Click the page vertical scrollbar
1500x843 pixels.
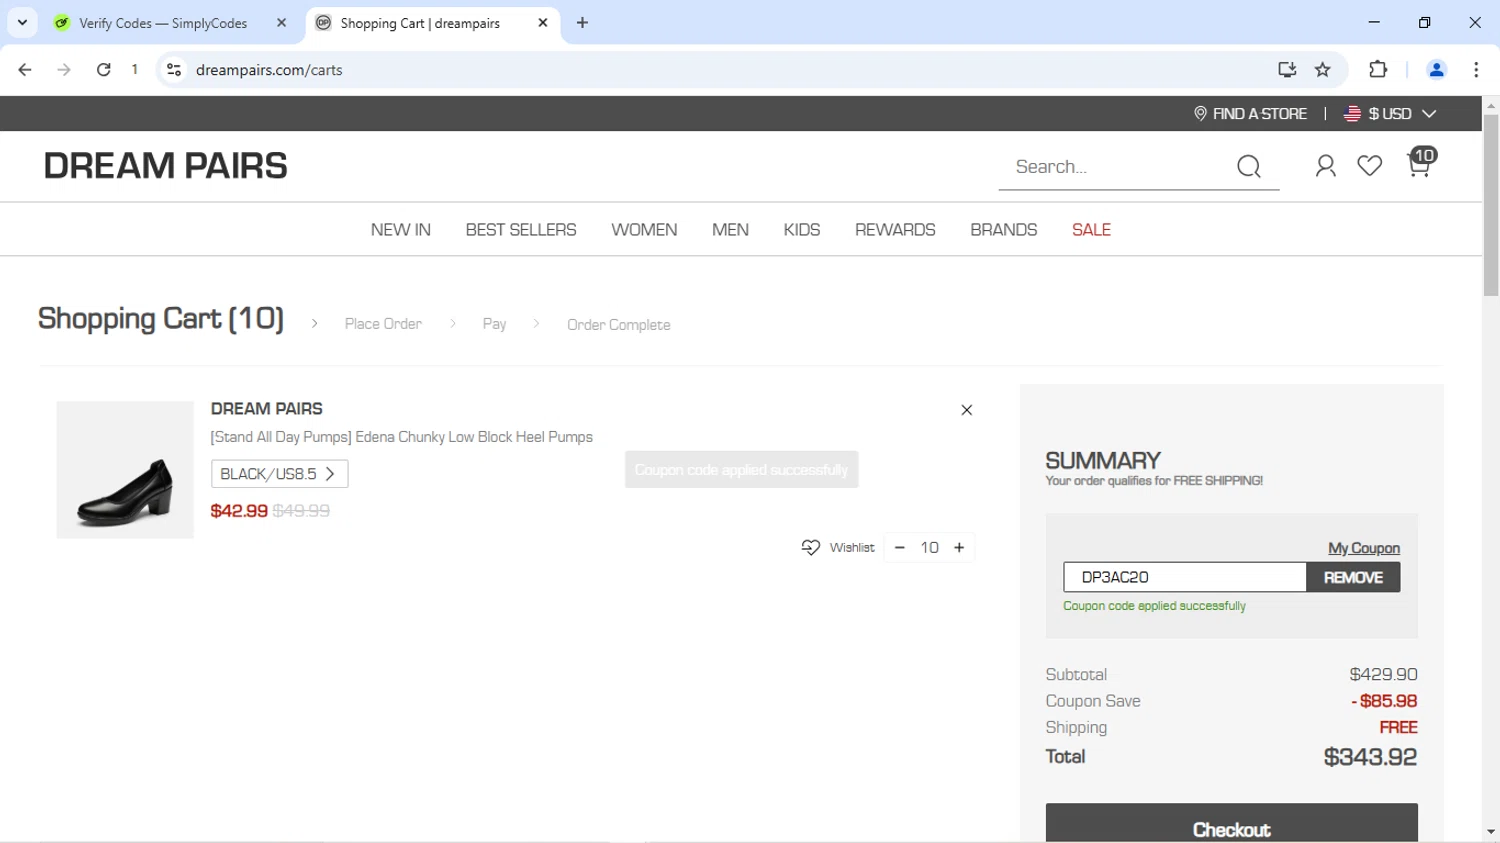point(1491,205)
